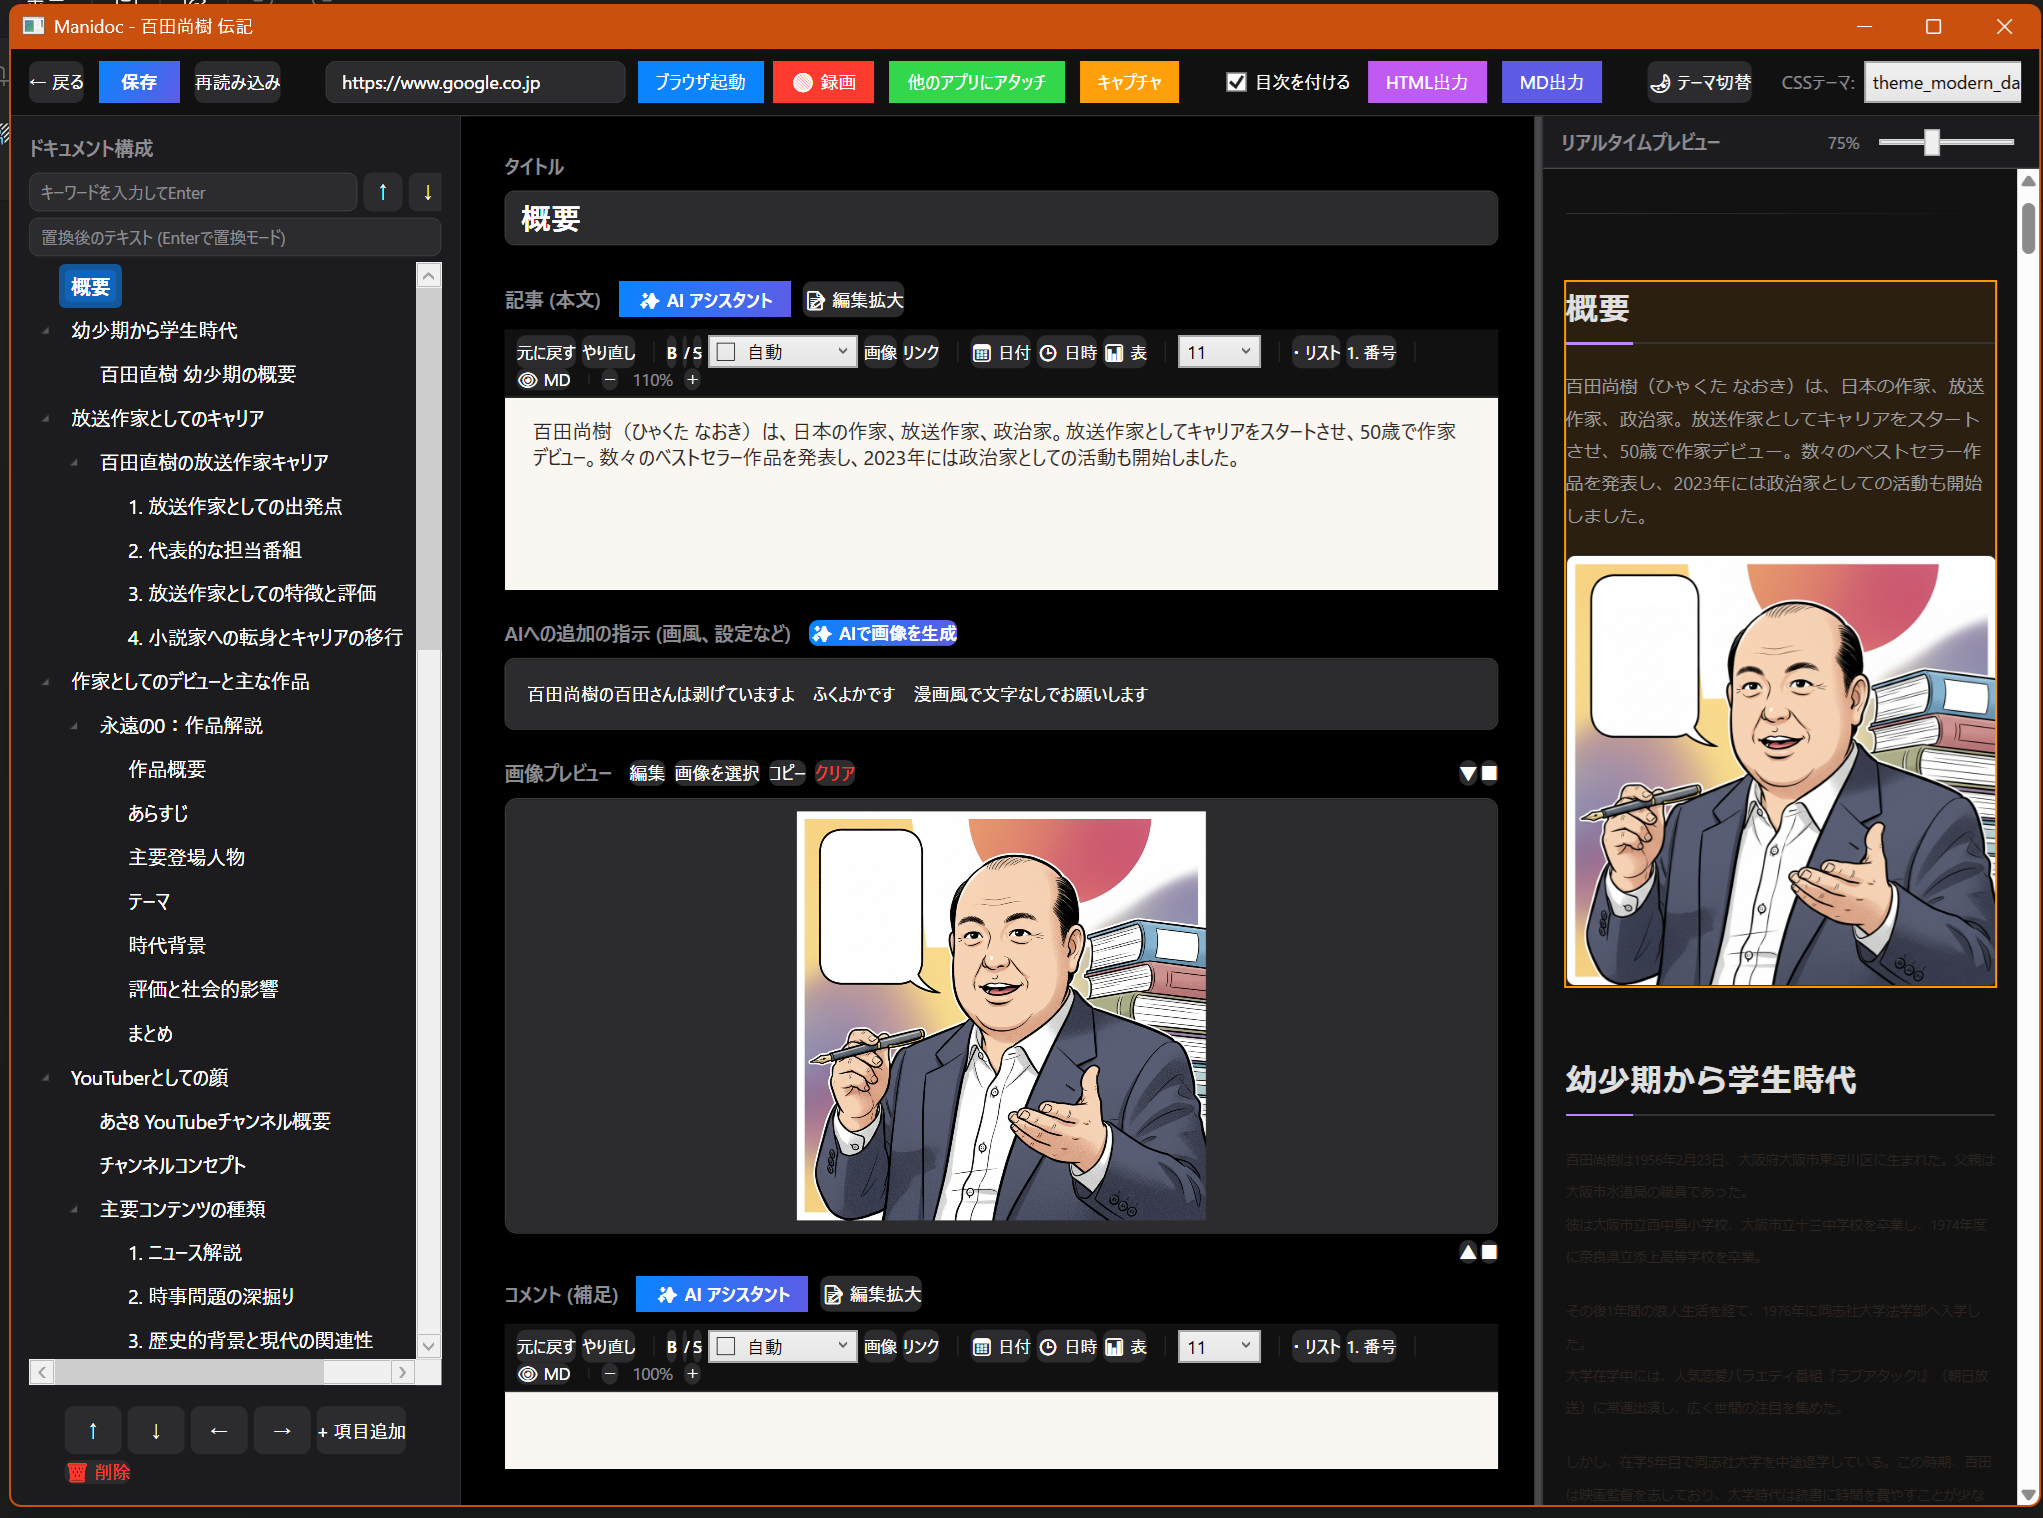The width and height of the screenshot is (2043, 1518).
Task: Insert a numbered list with 1. 番号
Action: [1371, 352]
